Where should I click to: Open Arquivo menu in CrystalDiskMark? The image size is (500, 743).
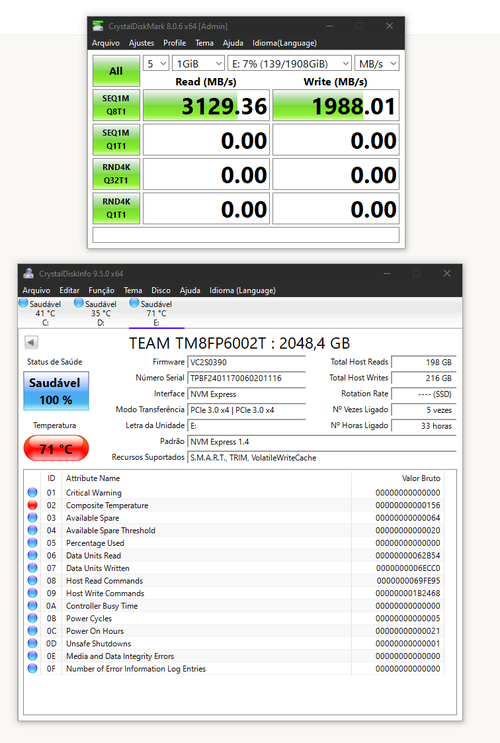[106, 43]
